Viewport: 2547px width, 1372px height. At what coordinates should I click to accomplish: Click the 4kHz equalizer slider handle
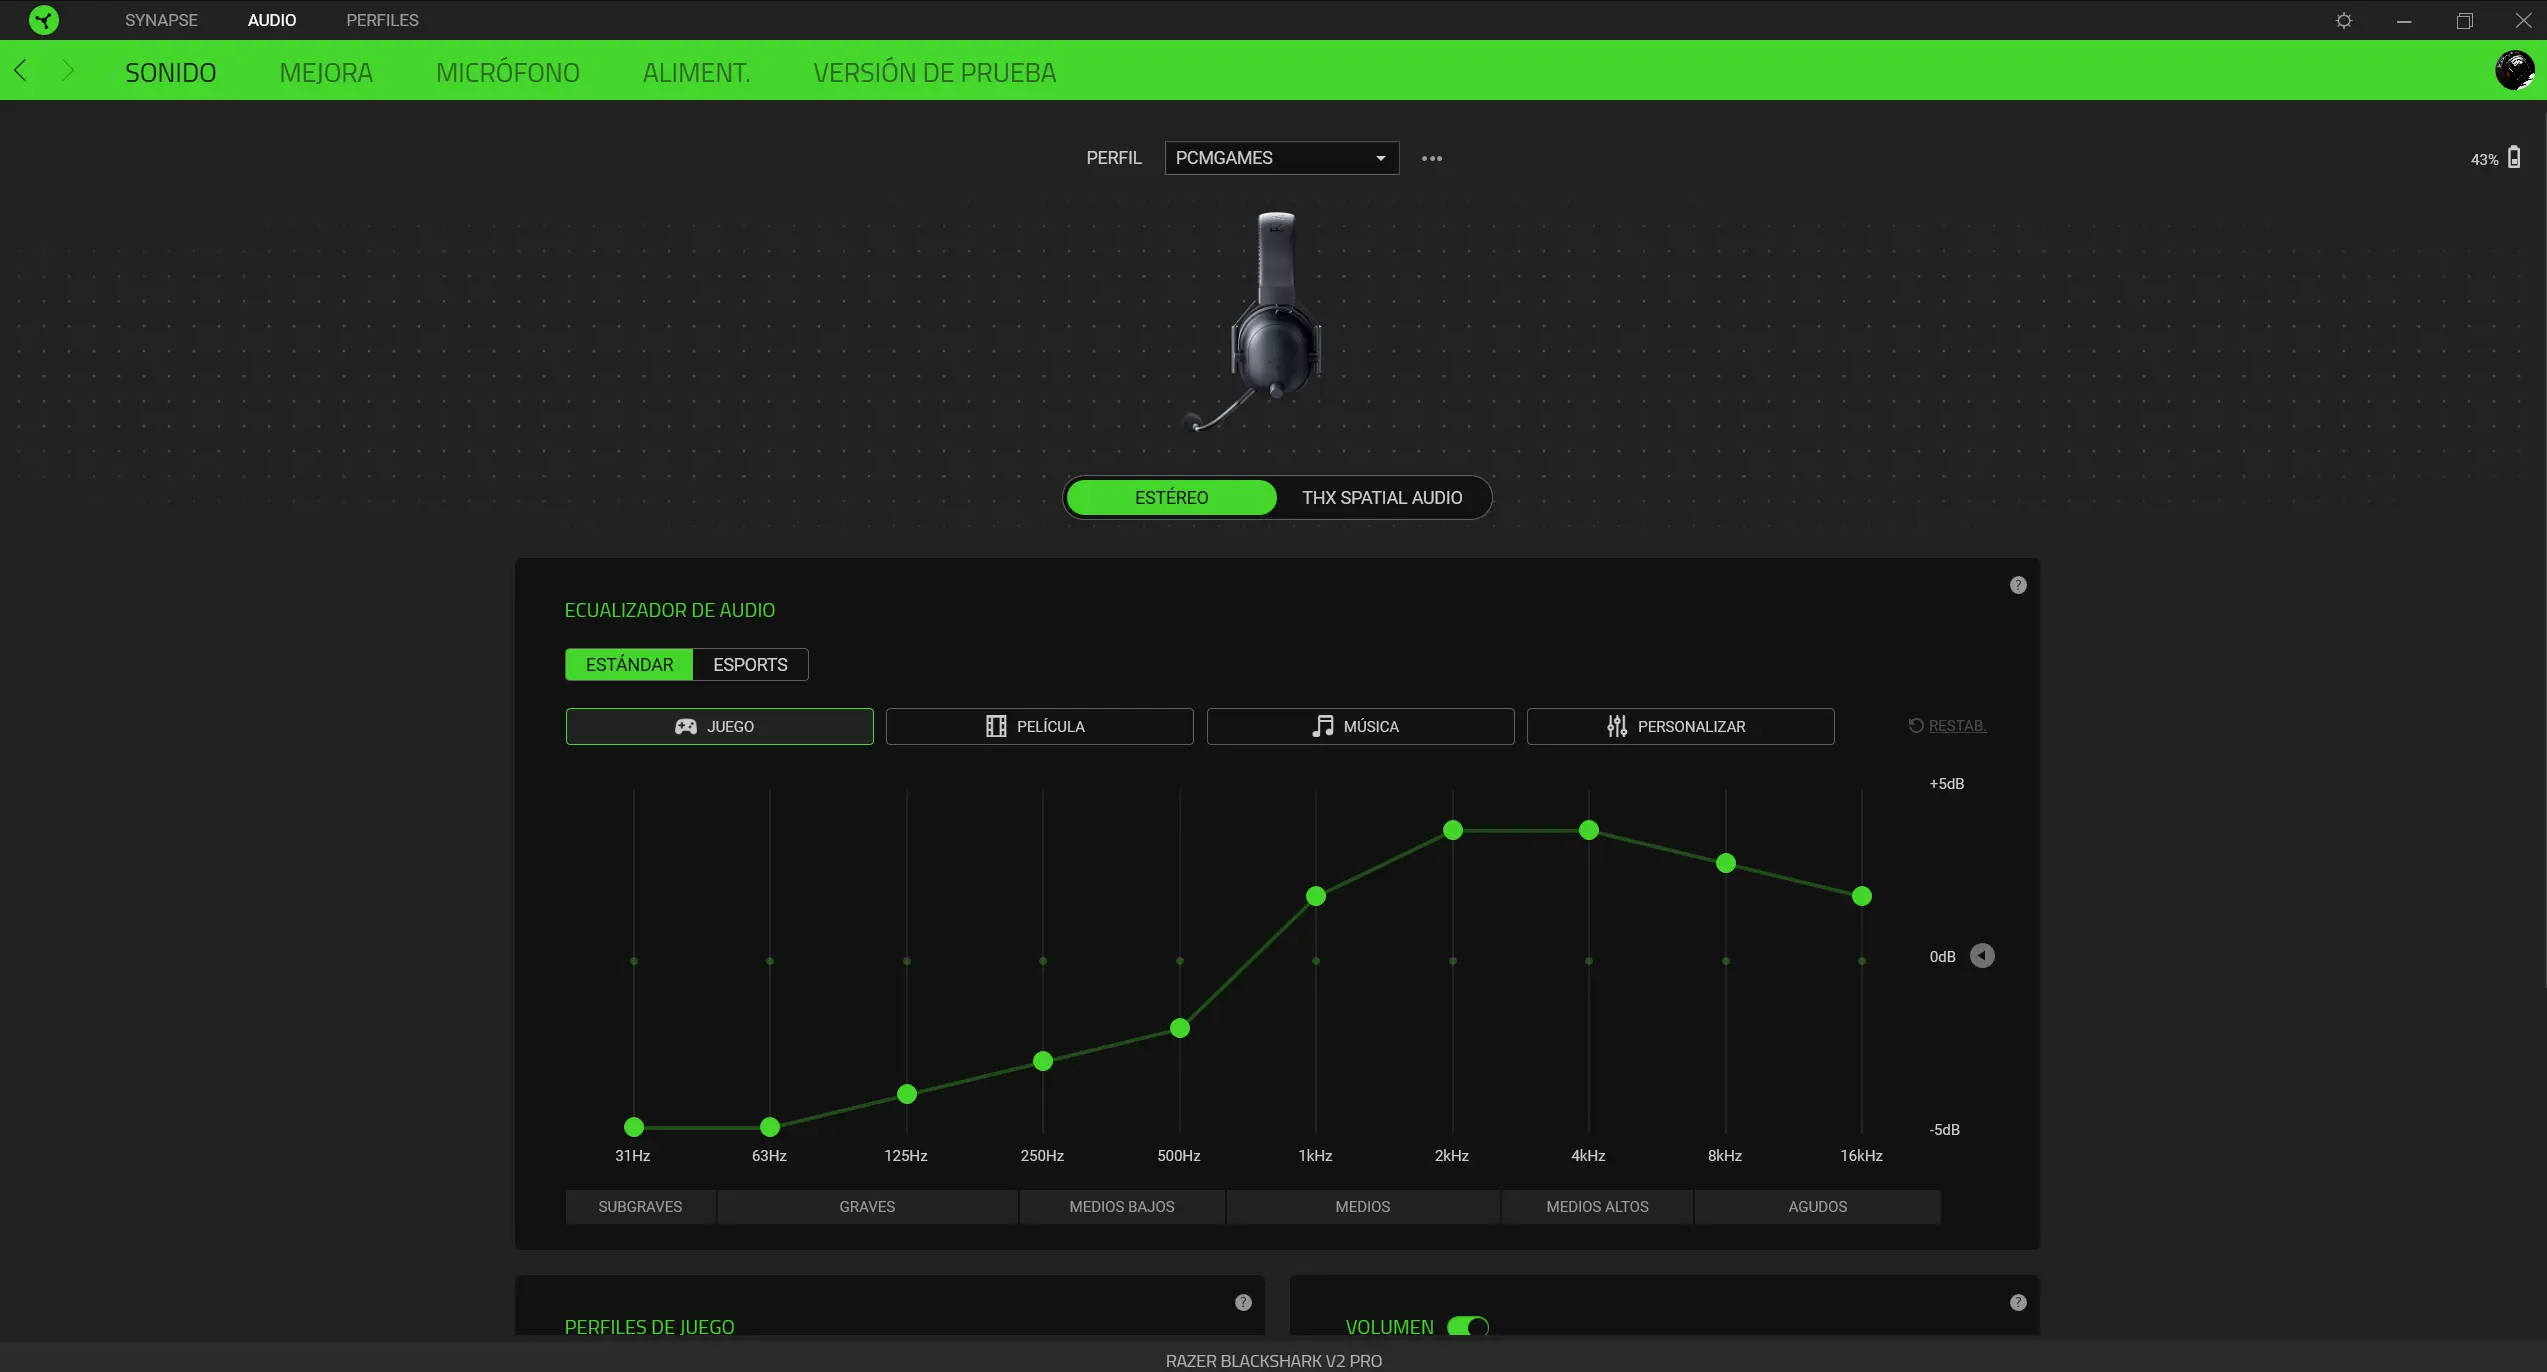tap(1589, 830)
